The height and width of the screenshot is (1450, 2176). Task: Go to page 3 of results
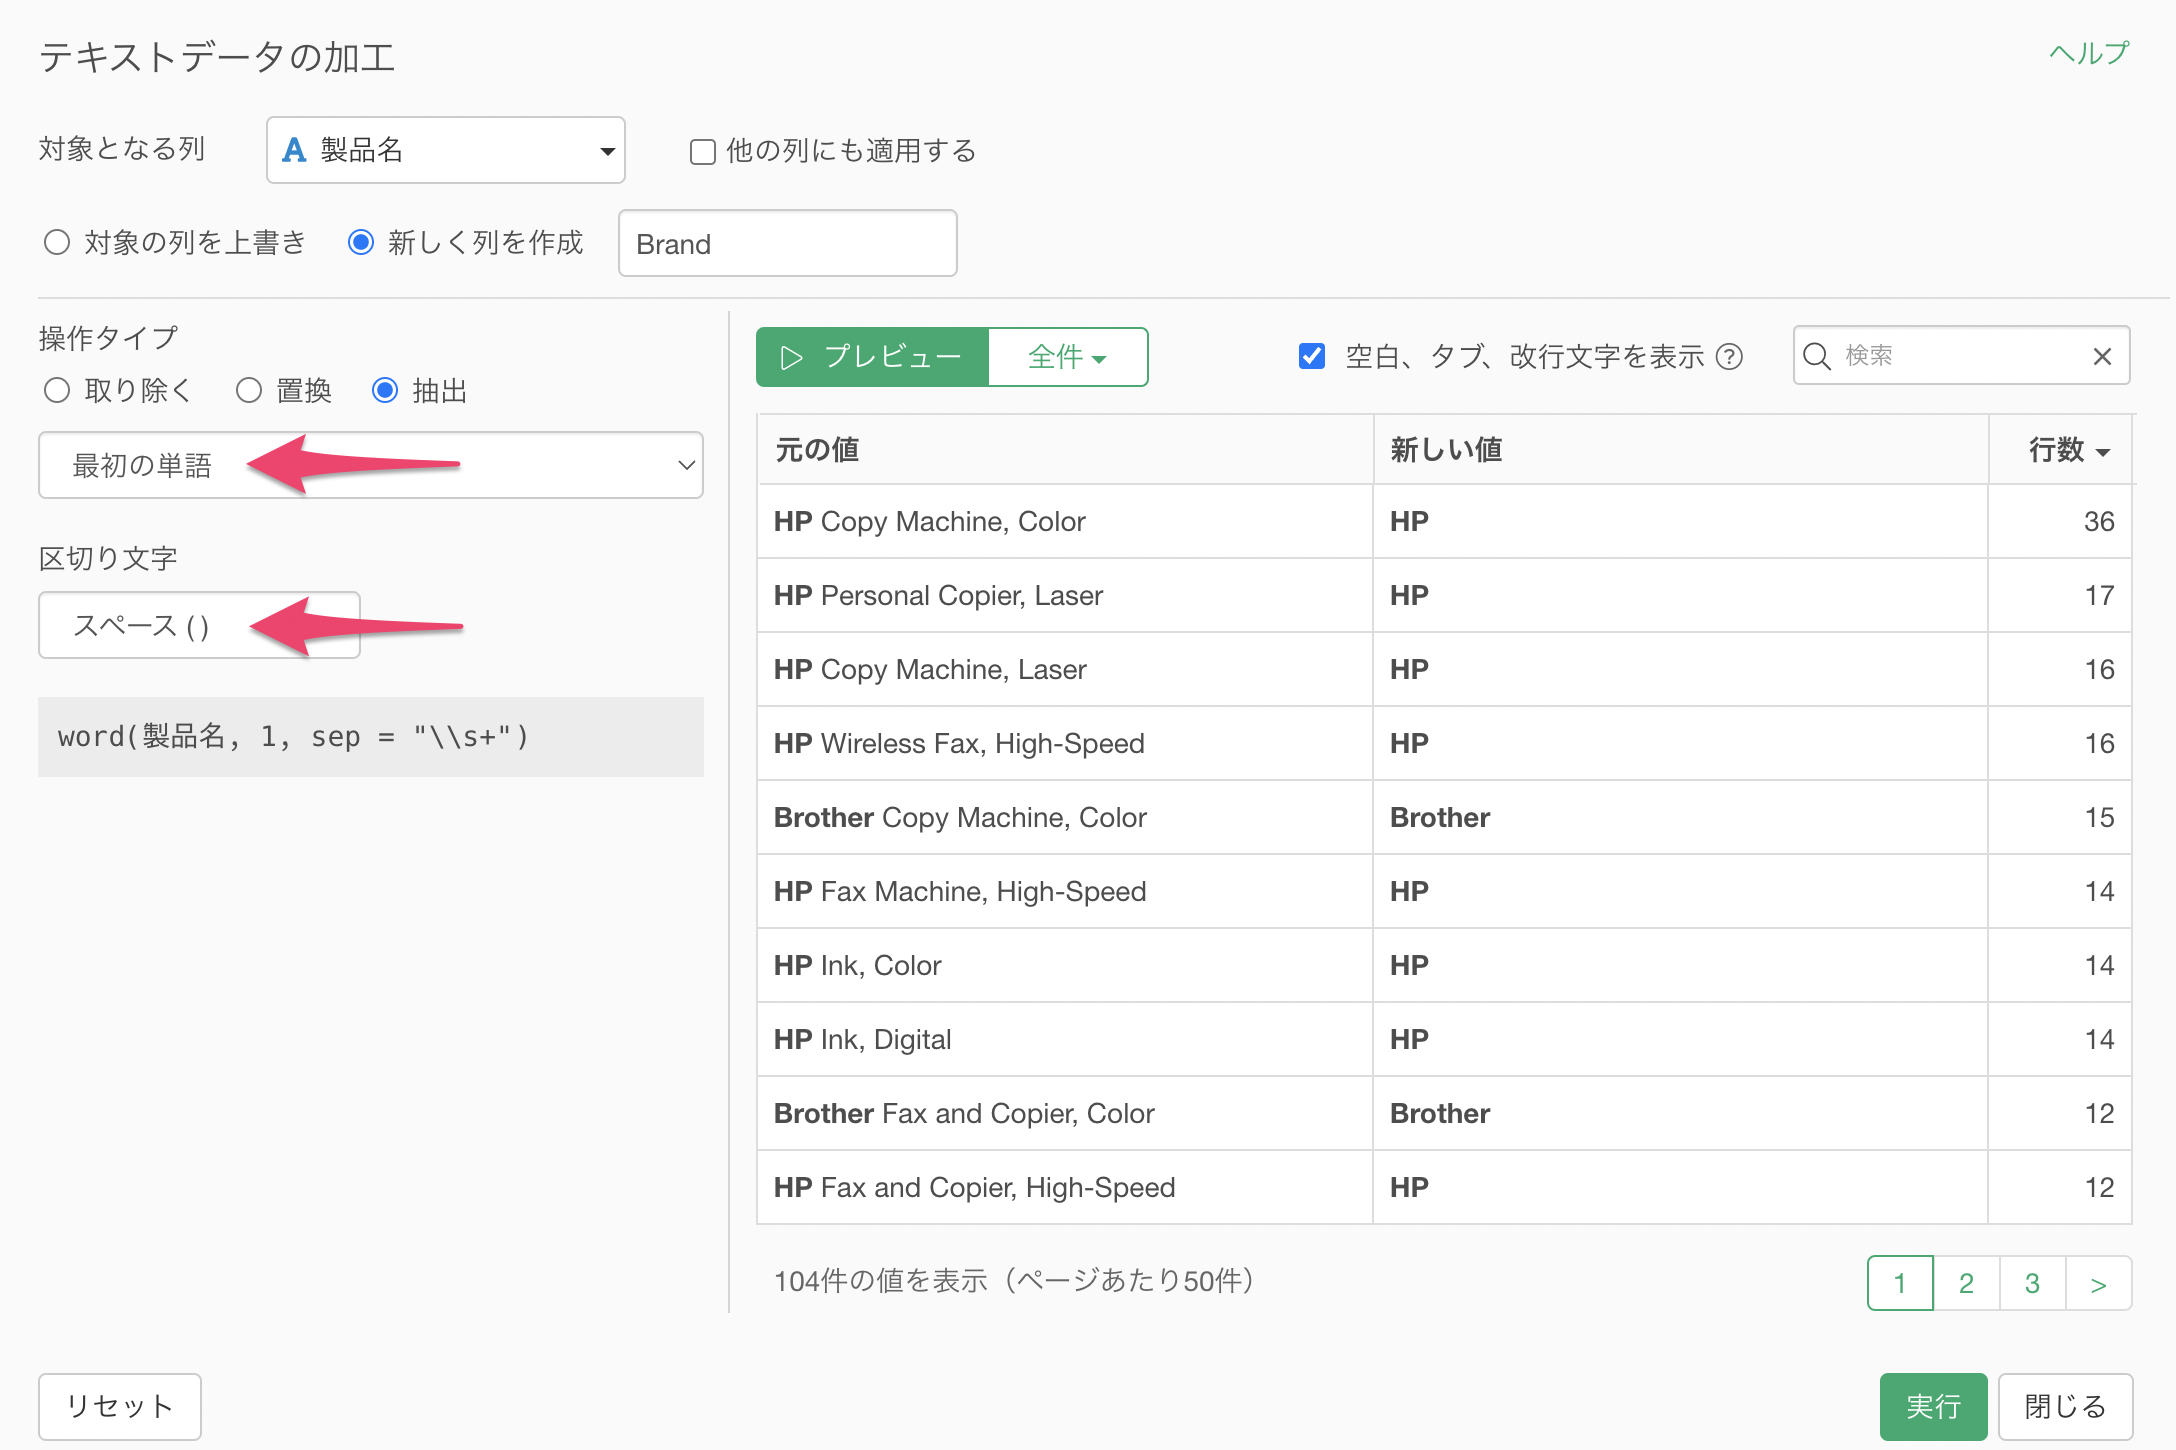[2032, 1283]
